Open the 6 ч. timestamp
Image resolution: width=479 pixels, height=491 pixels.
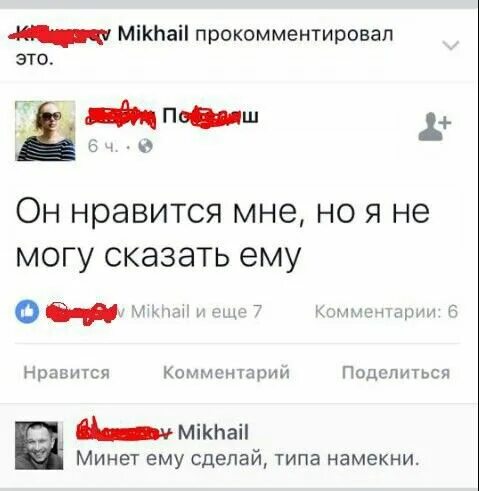103,146
